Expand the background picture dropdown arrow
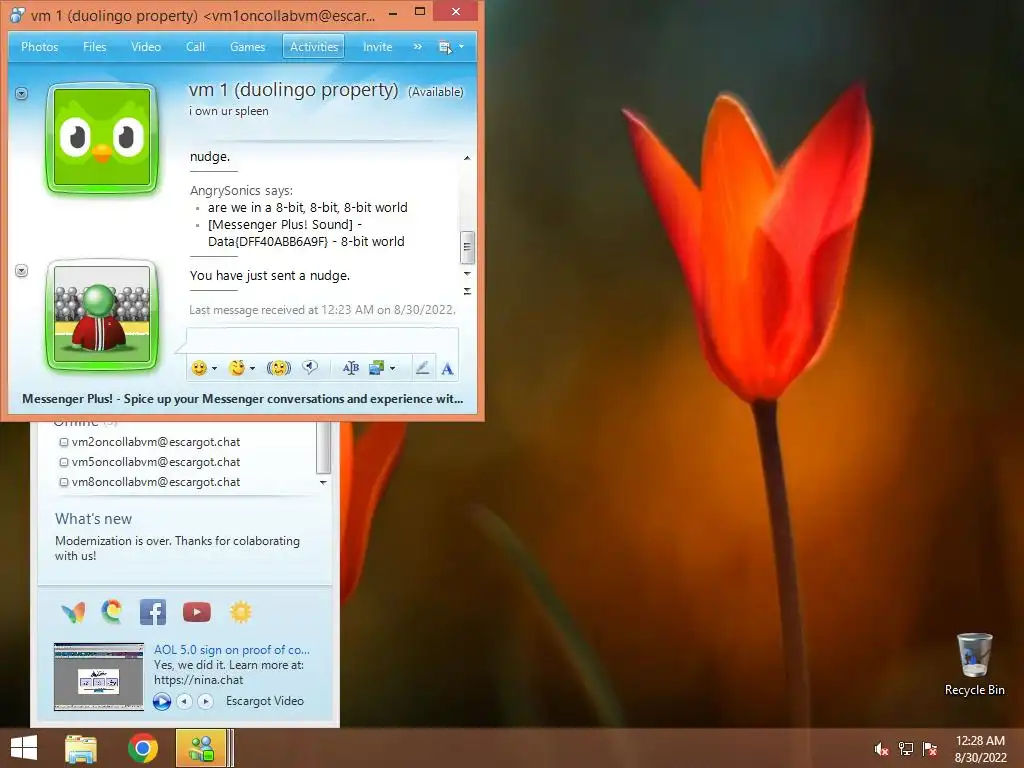Screen dimensions: 1024x768 (x=392, y=368)
